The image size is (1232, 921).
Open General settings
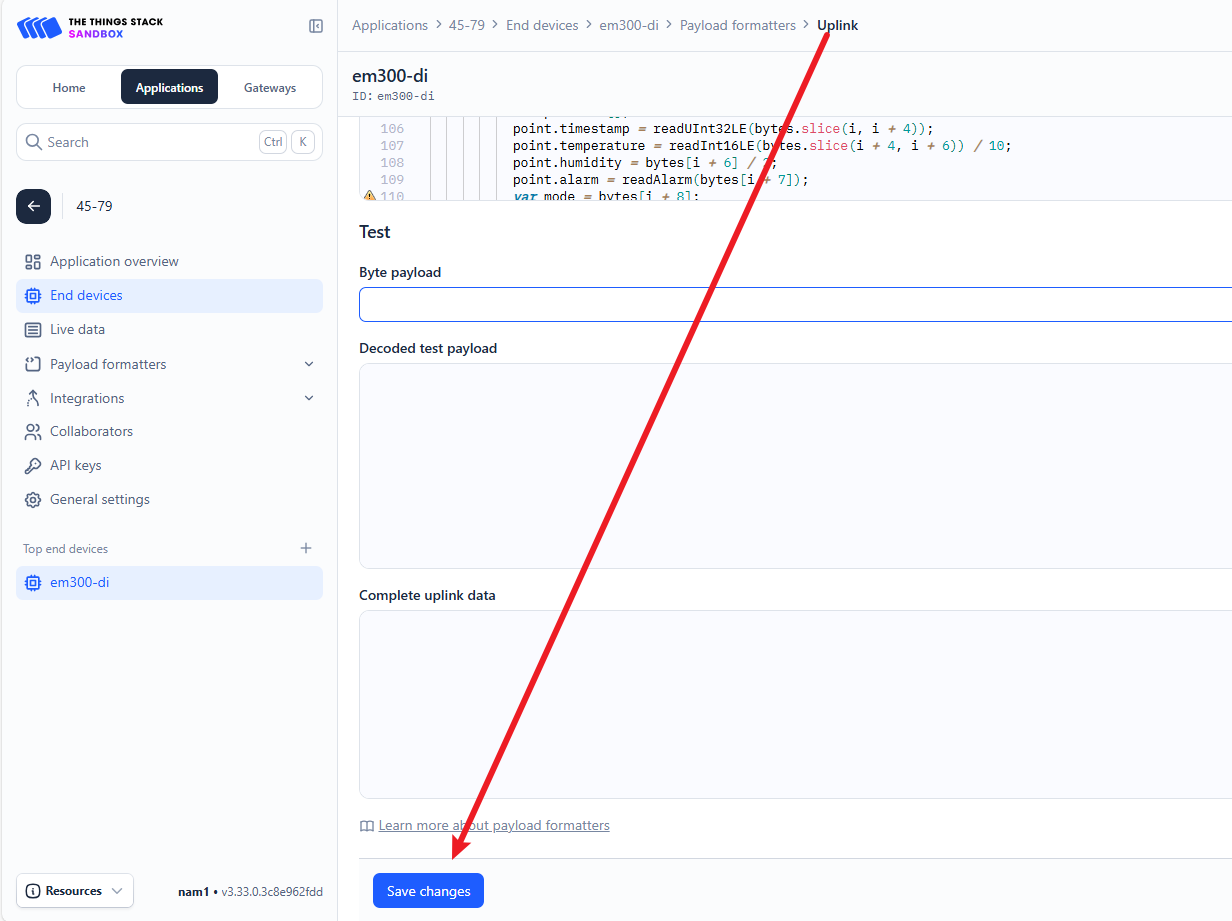pyautogui.click(x=169, y=499)
